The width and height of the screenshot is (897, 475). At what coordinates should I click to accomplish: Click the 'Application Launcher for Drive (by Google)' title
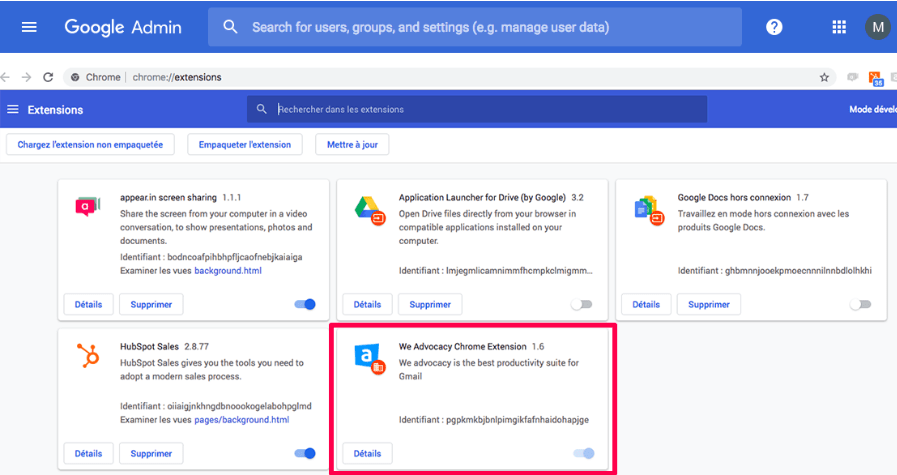pyautogui.click(x=482, y=197)
